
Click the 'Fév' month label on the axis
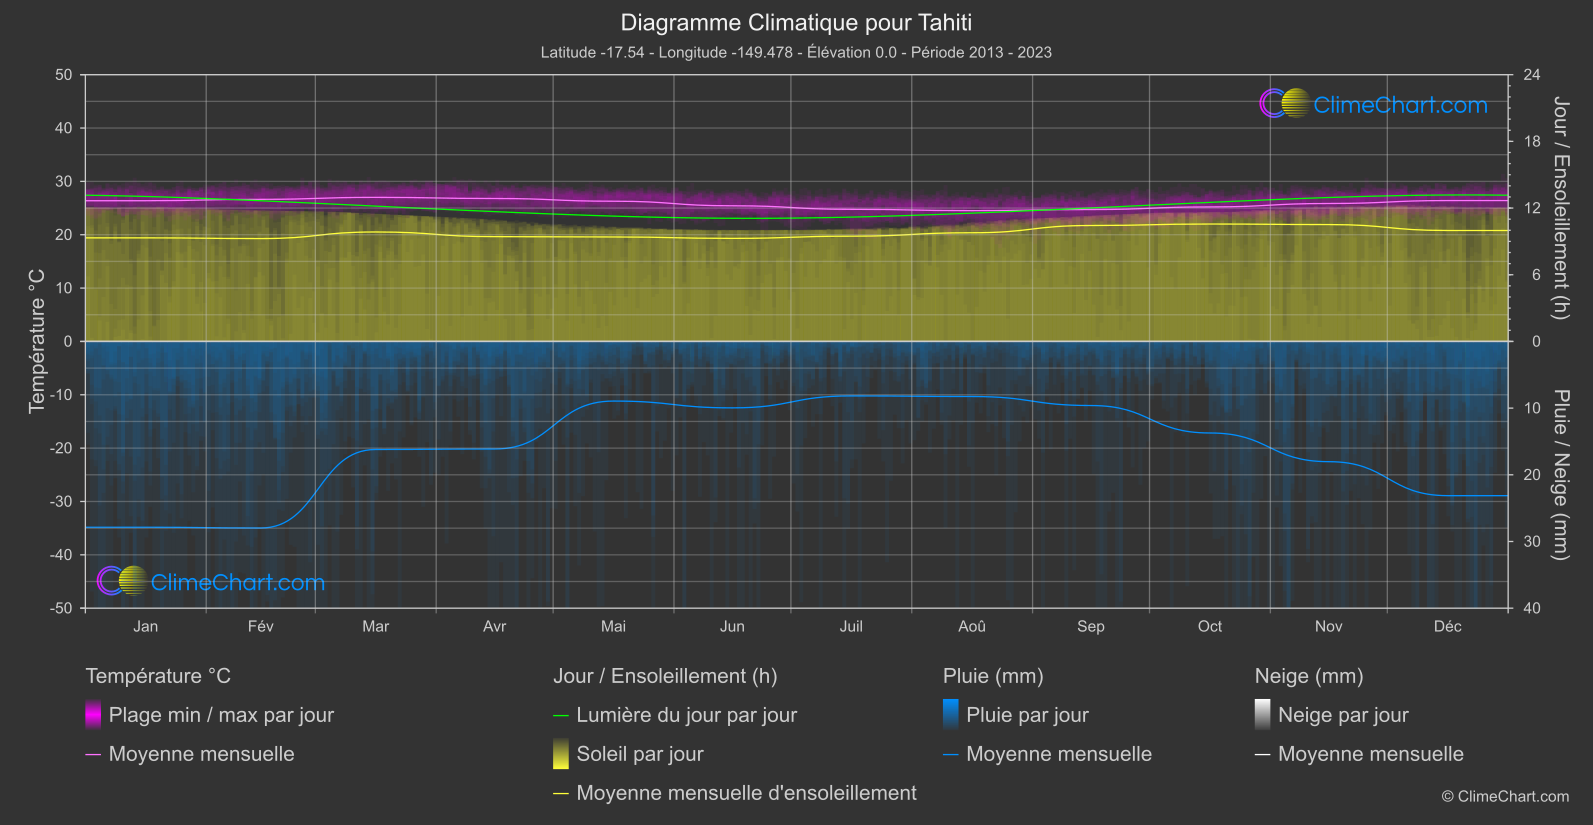(260, 626)
